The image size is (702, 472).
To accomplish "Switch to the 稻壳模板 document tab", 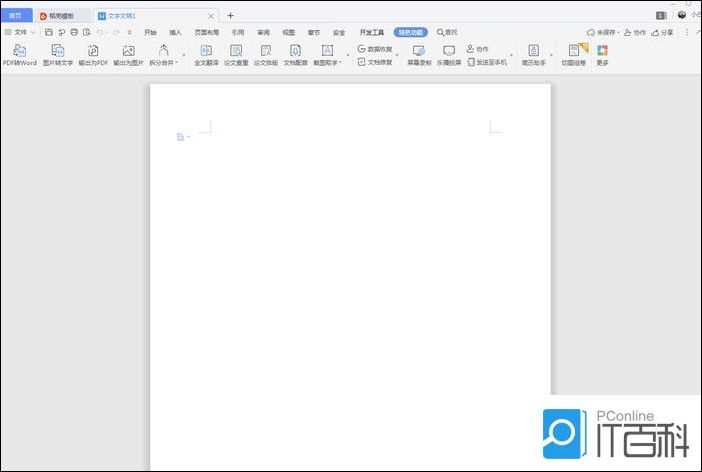I will pos(60,16).
